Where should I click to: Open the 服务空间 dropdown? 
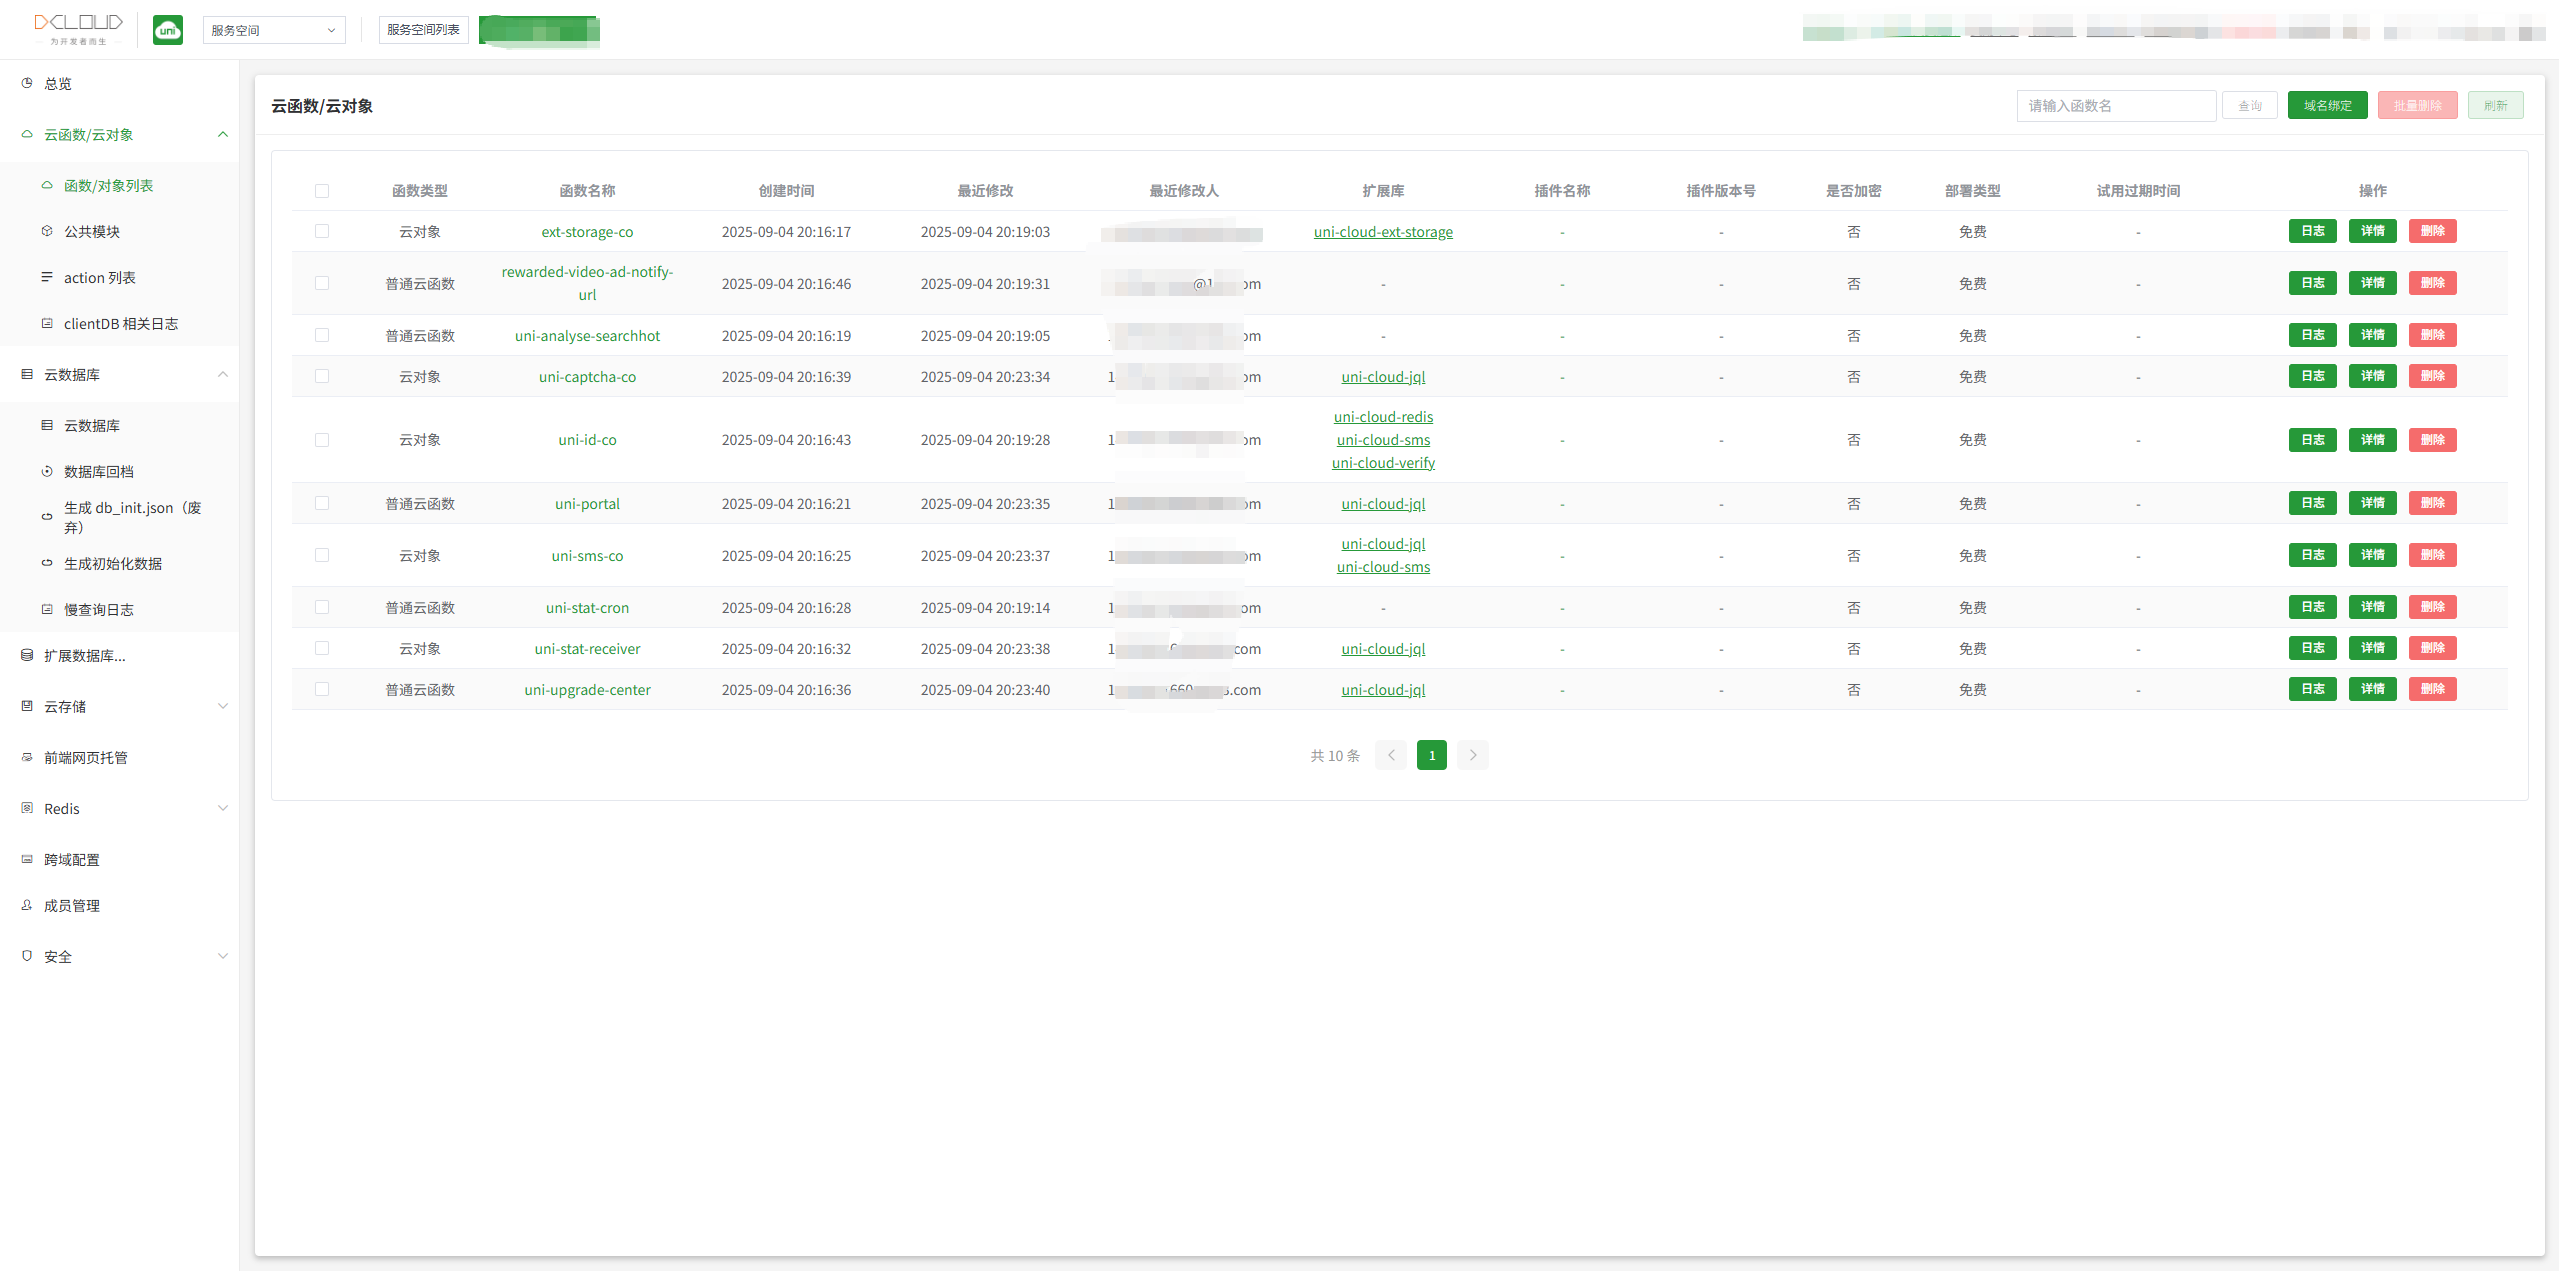point(274,30)
